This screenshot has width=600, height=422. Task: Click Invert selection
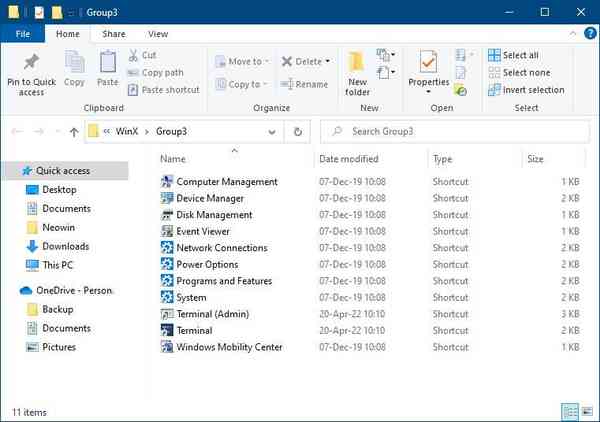coord(525,90)
